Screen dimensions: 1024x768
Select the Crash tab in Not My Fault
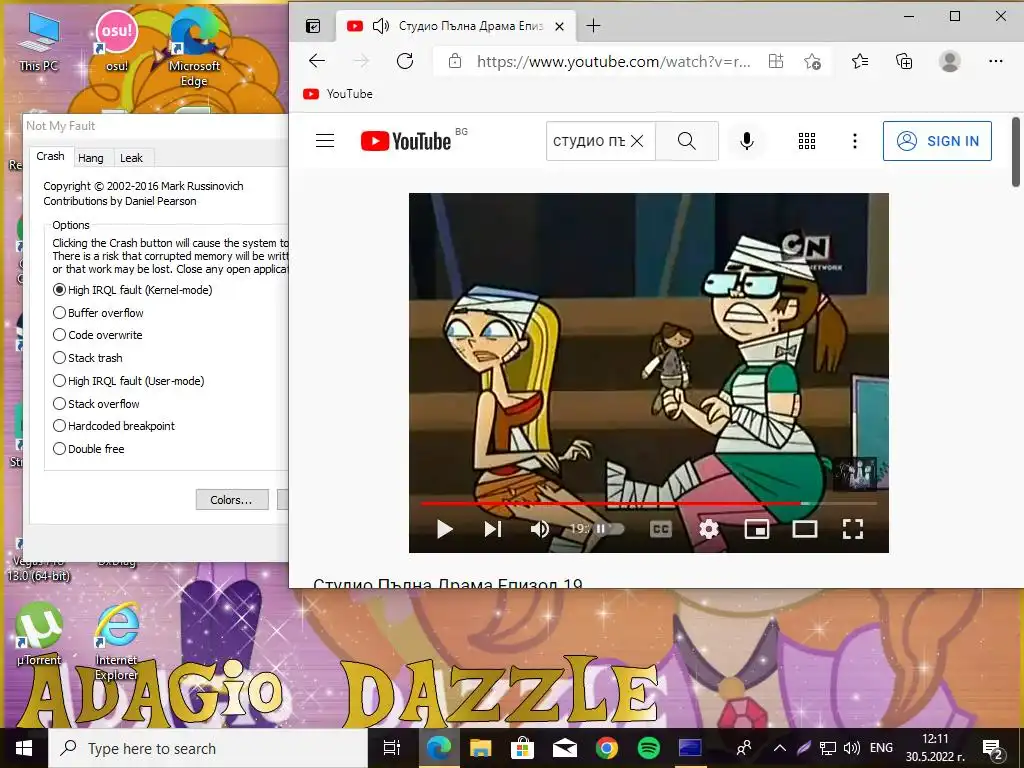coord(50,156)
